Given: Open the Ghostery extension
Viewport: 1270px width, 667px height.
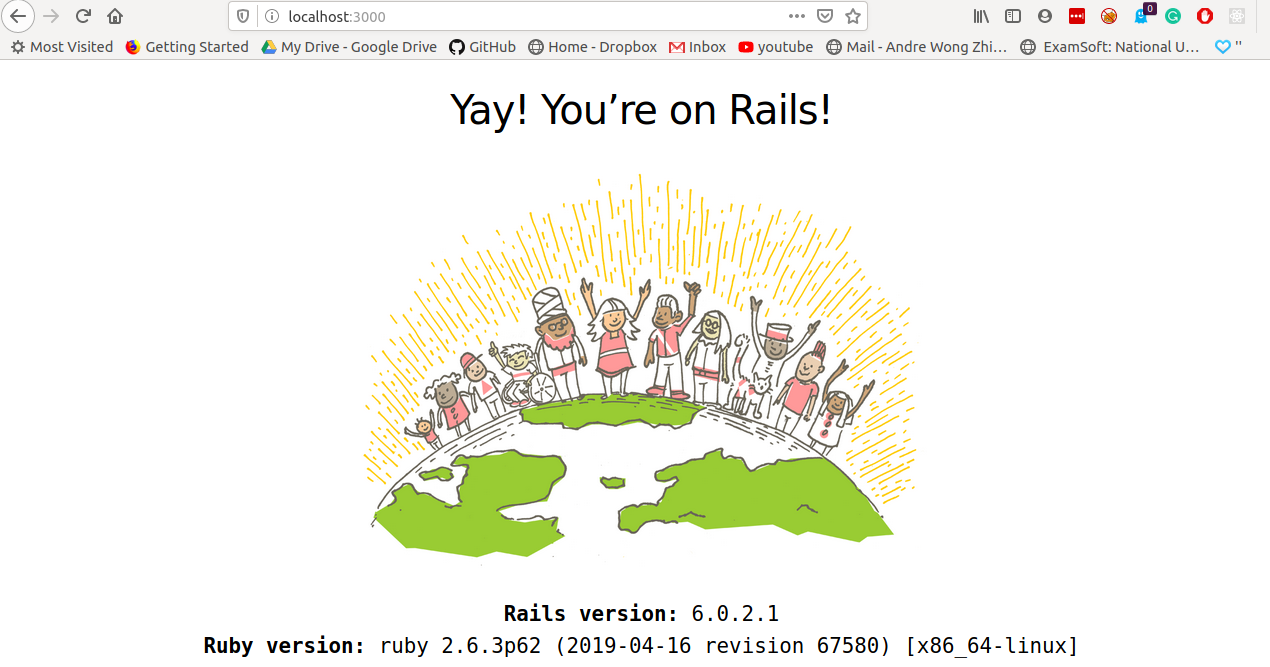Looking at the screenshot, I should [1141, 16].
